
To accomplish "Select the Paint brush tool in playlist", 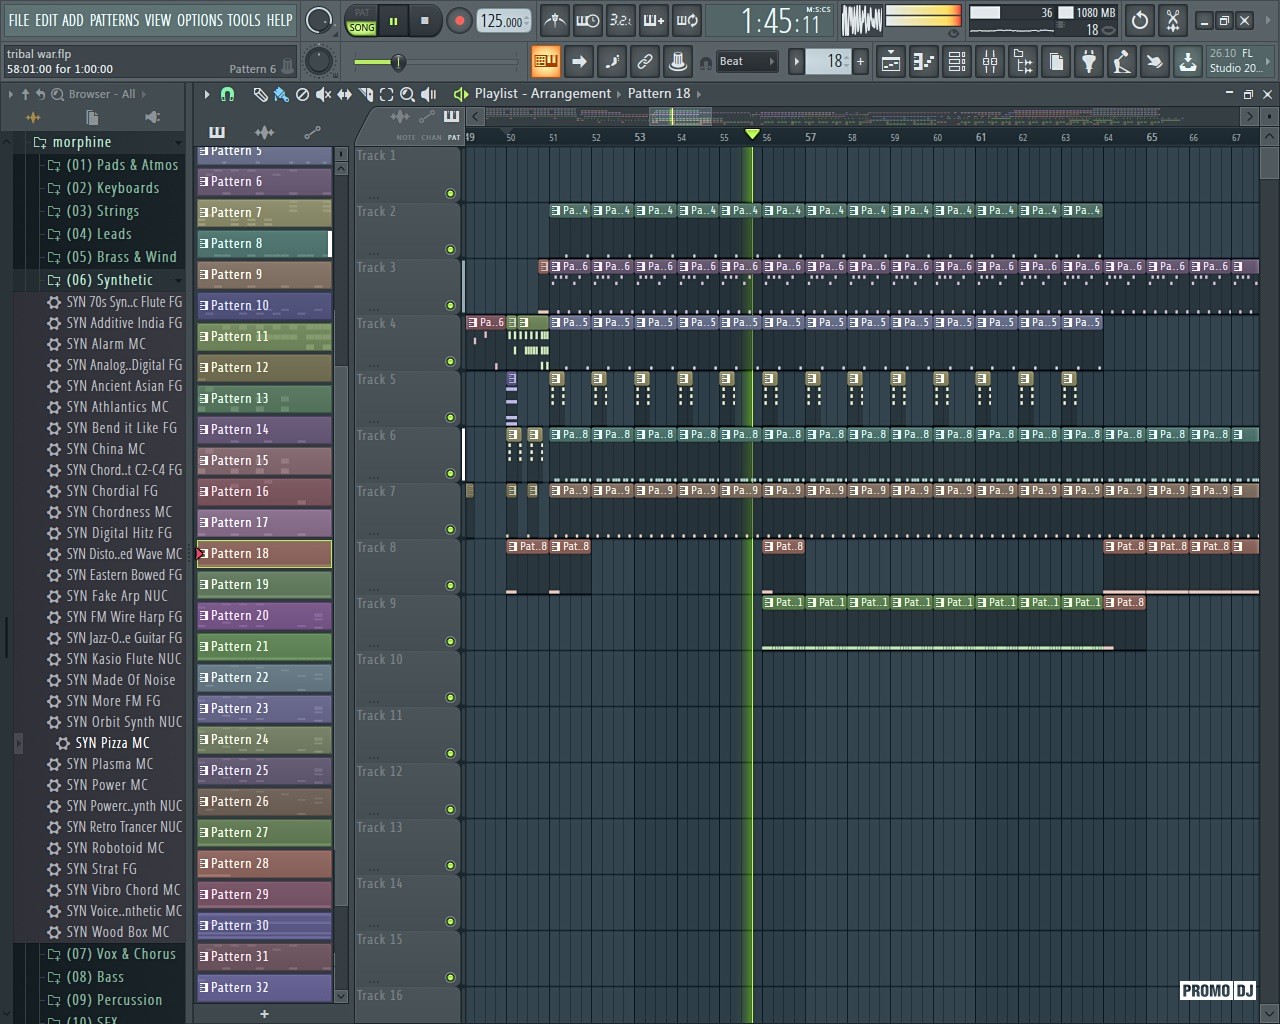I will tap(281, 94).
